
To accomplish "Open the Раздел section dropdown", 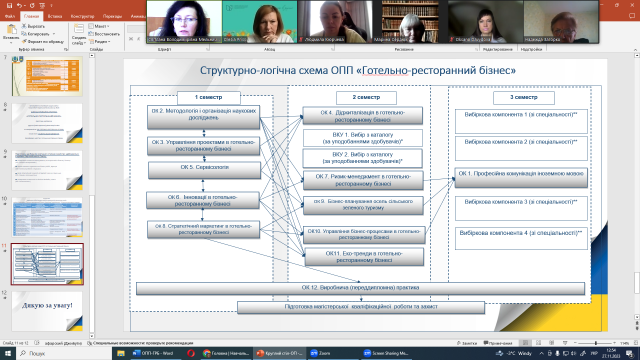I will 100,42.
